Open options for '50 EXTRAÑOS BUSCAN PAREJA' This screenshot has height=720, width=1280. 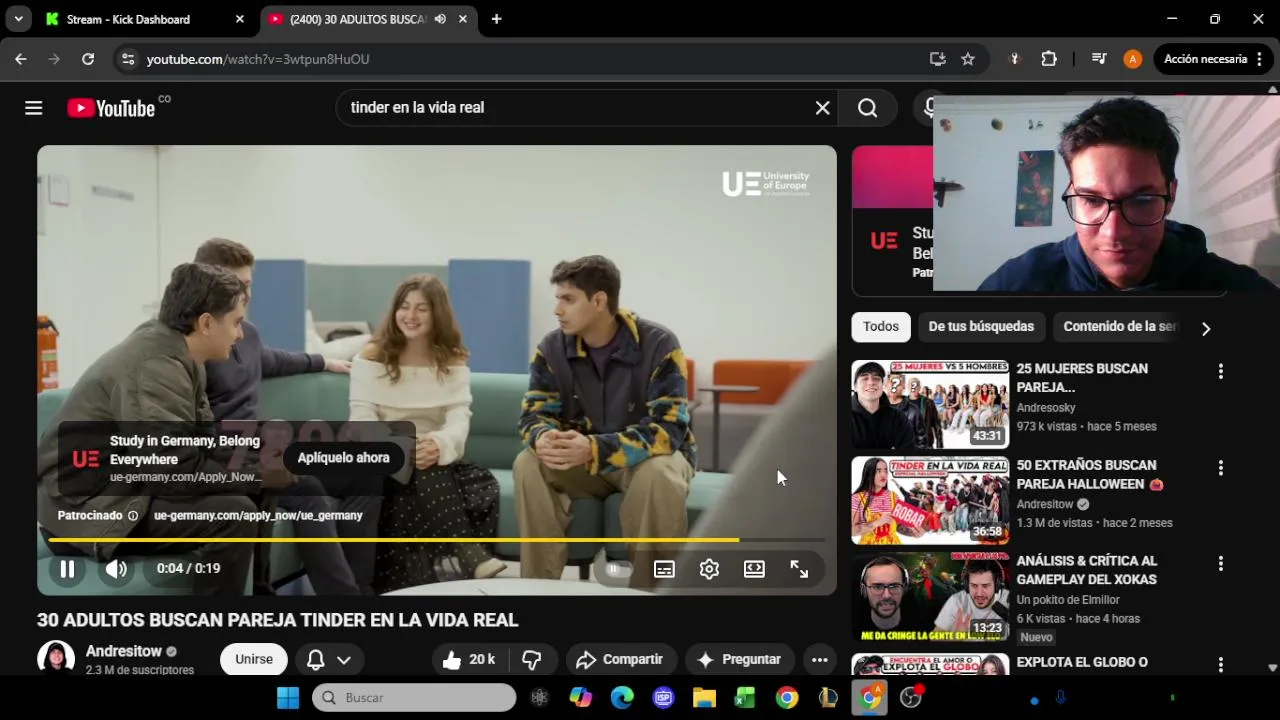click(1220, 467)
